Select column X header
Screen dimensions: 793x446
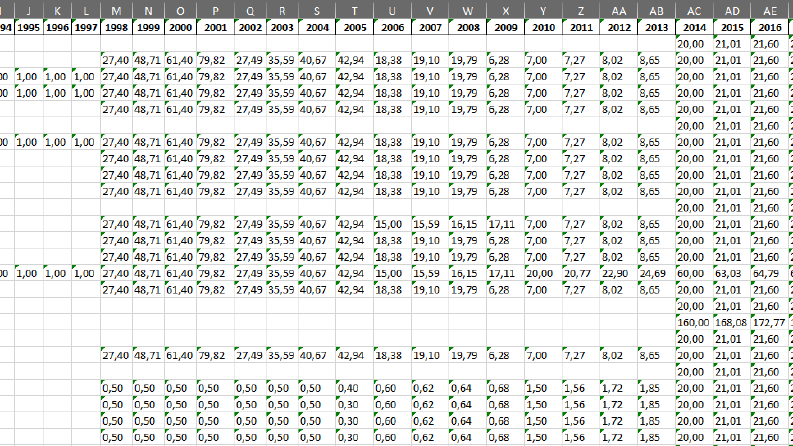[x=506, y=11]
